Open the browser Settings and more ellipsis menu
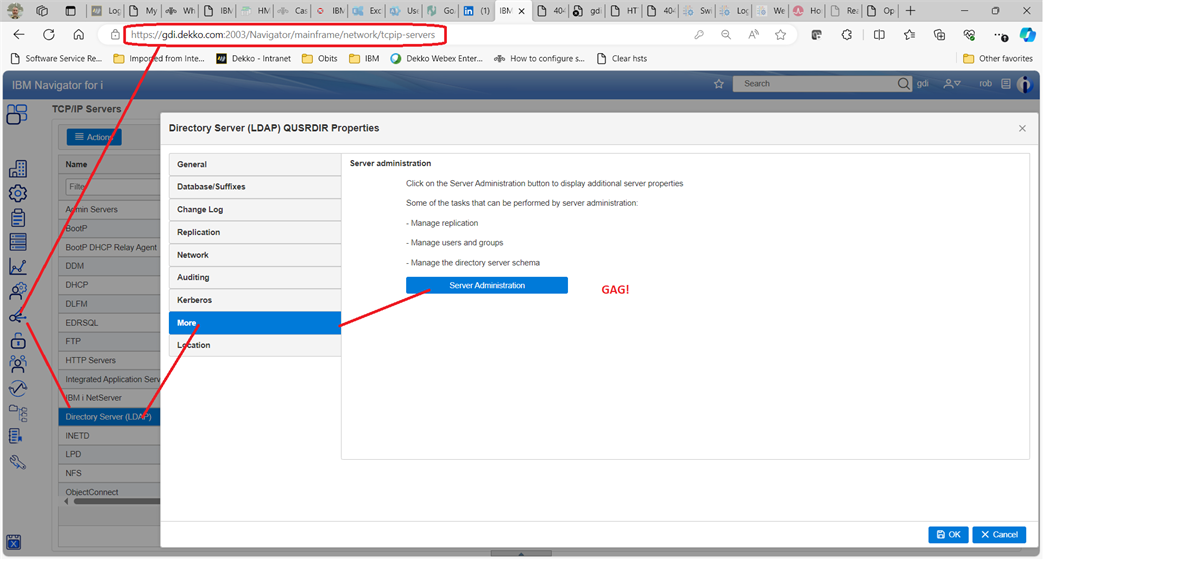The image size is (1200, 571). [x=999, y=35]
